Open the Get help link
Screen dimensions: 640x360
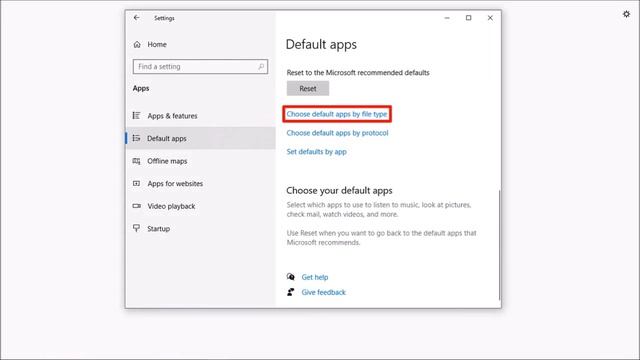click(x=315, y=277)
